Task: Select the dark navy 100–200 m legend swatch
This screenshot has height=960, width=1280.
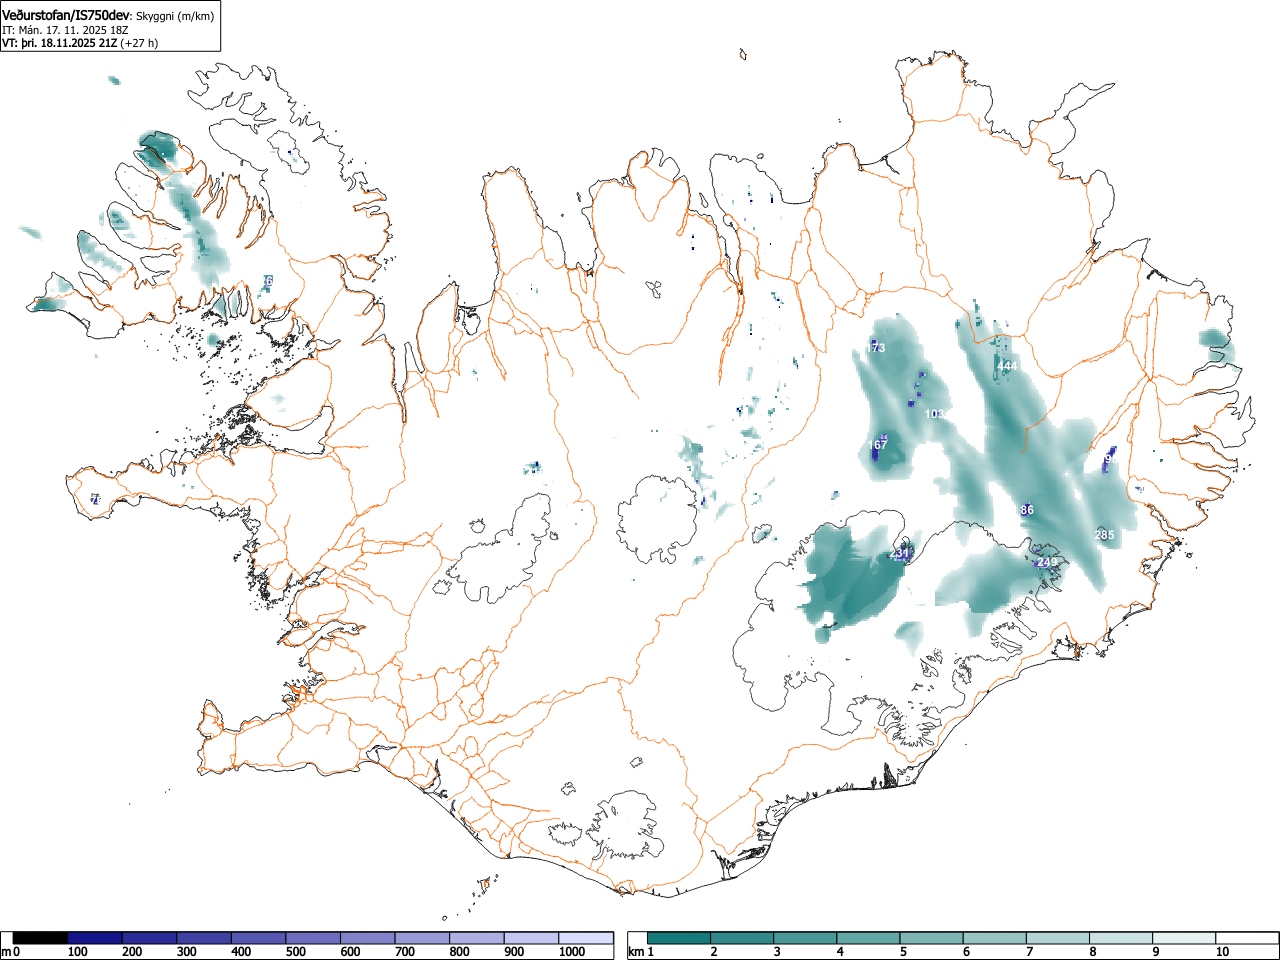Action: click(95, 938)
